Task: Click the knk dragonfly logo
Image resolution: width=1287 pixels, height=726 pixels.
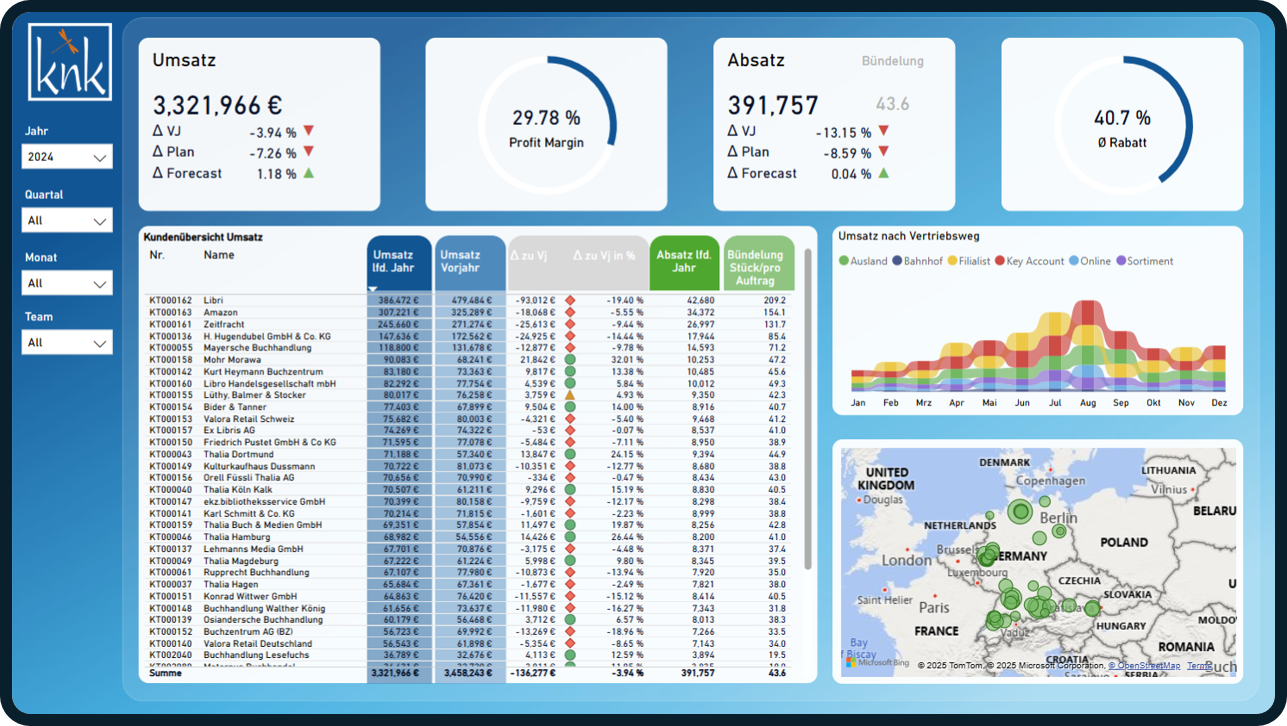Action: (70, 62)
